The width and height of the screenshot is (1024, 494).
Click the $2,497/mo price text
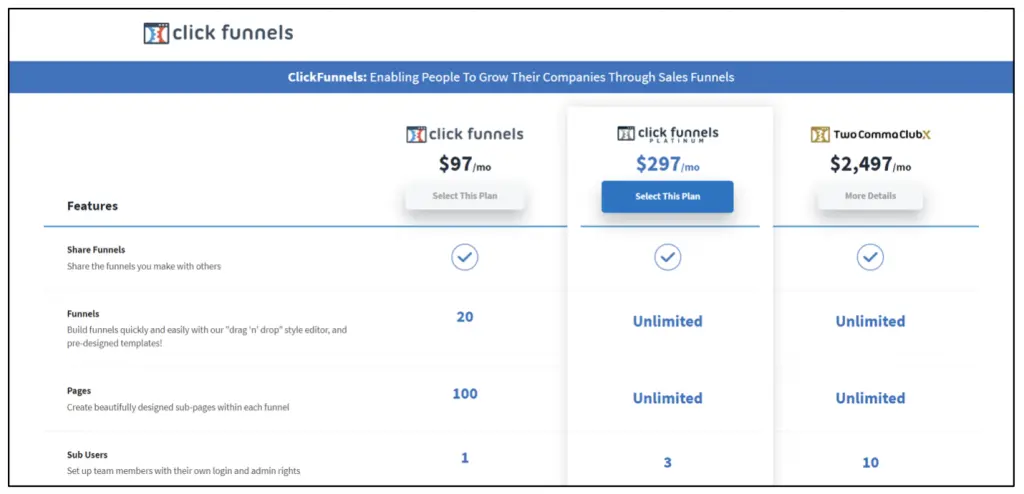(x=870, y=164)
